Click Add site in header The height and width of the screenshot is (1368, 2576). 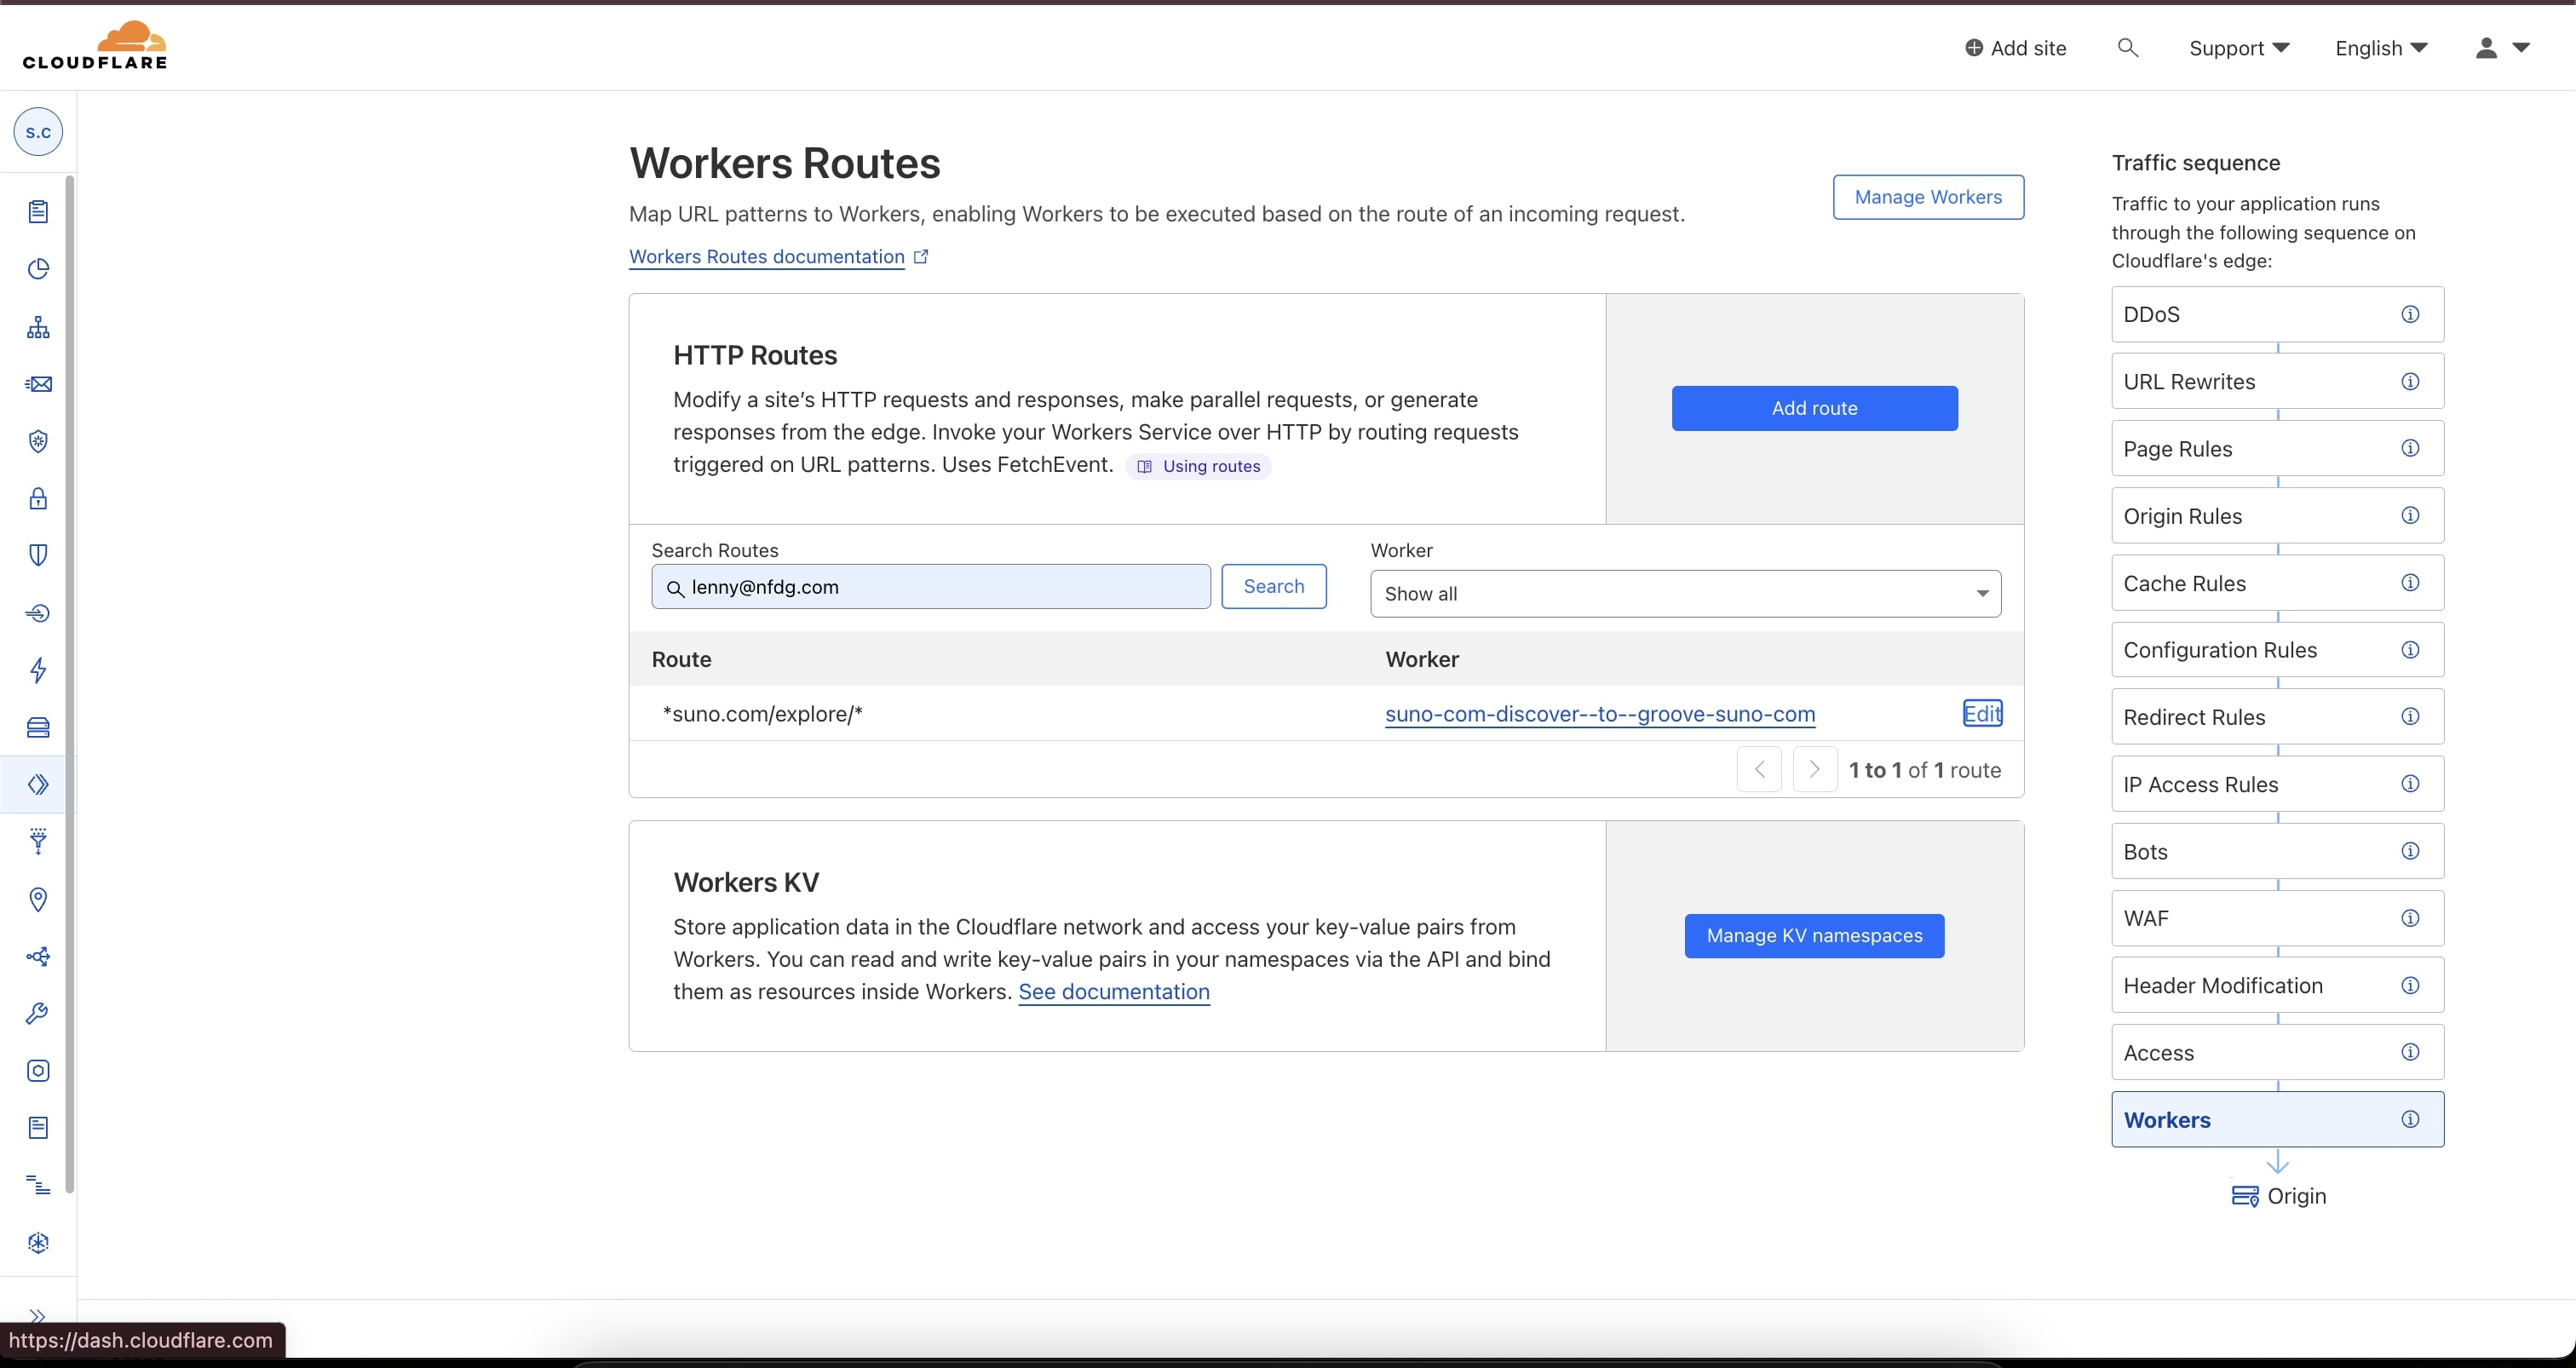click(2015, 48)
